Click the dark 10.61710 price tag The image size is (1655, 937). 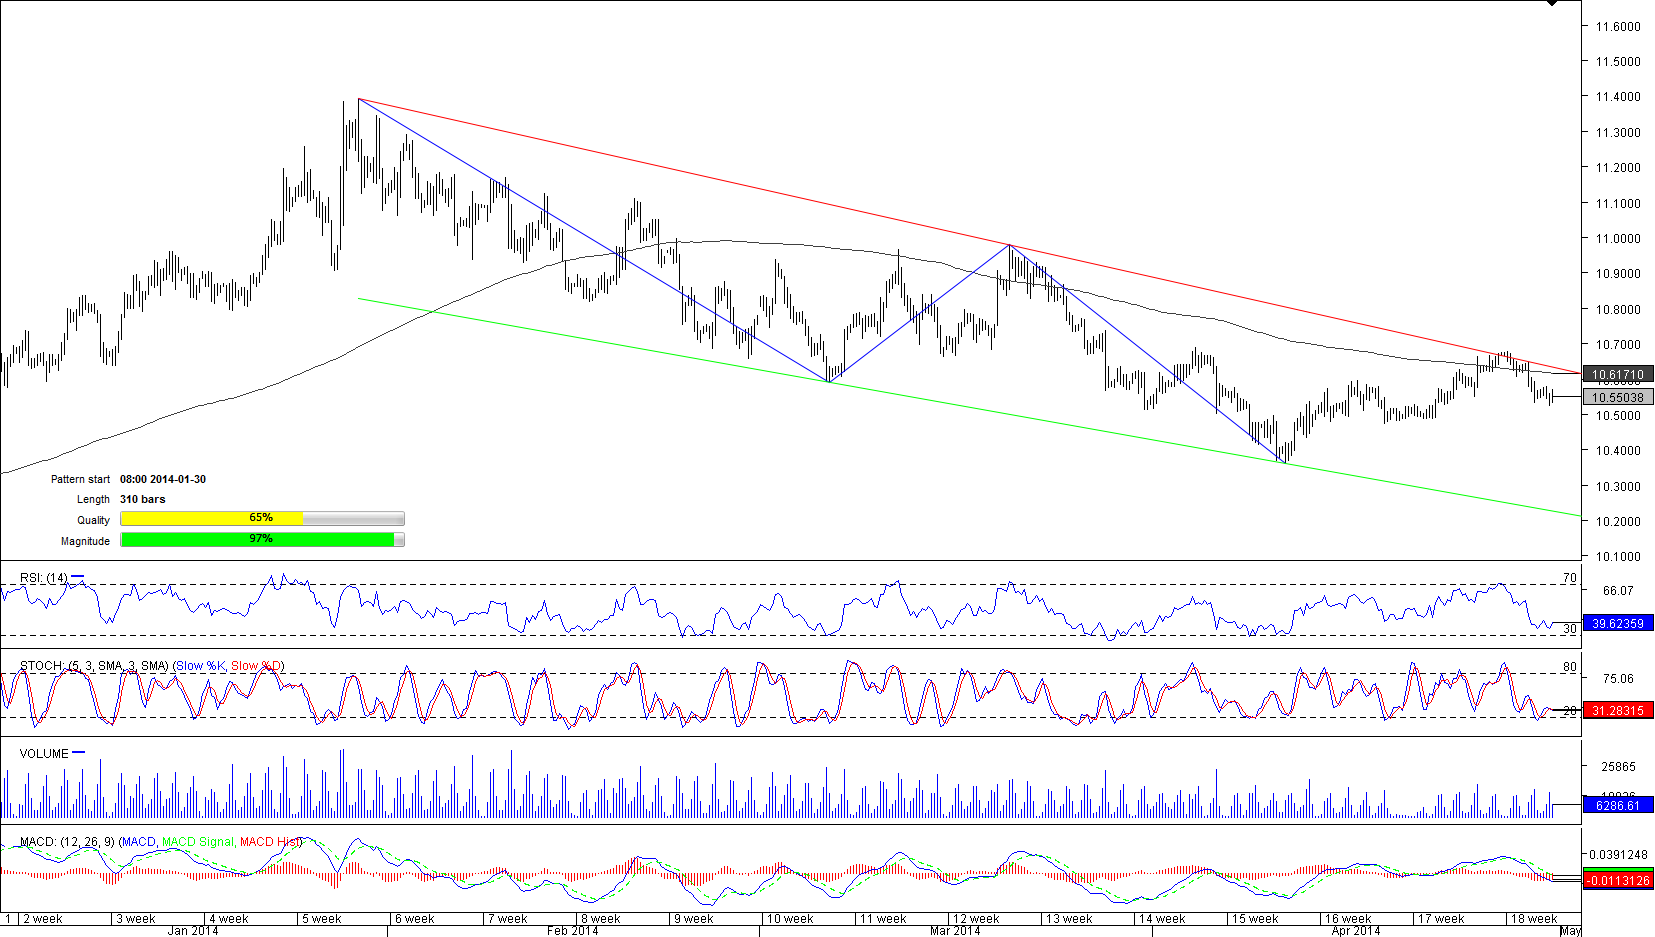1617,375
